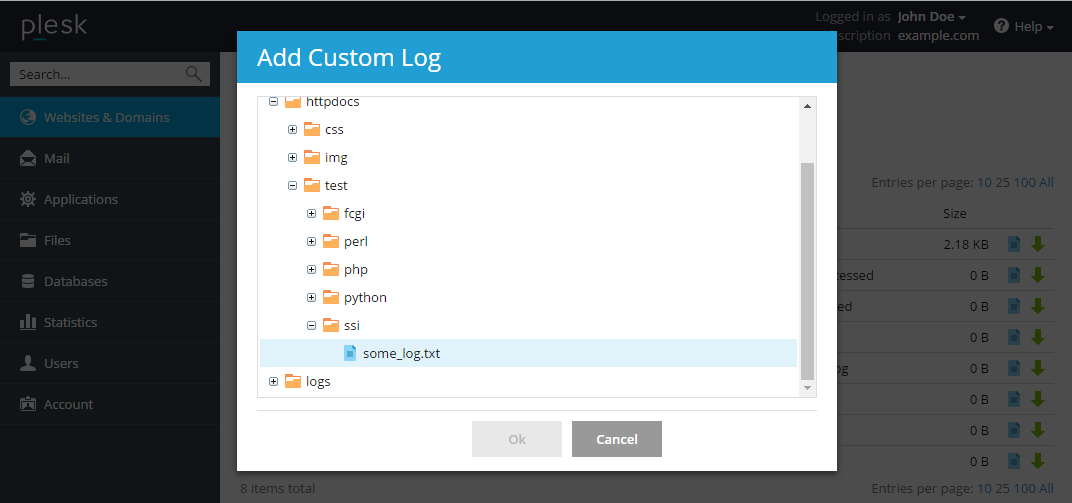Click the Search input field
This screenshot has width=1072, height=503.
coord(95,74)
